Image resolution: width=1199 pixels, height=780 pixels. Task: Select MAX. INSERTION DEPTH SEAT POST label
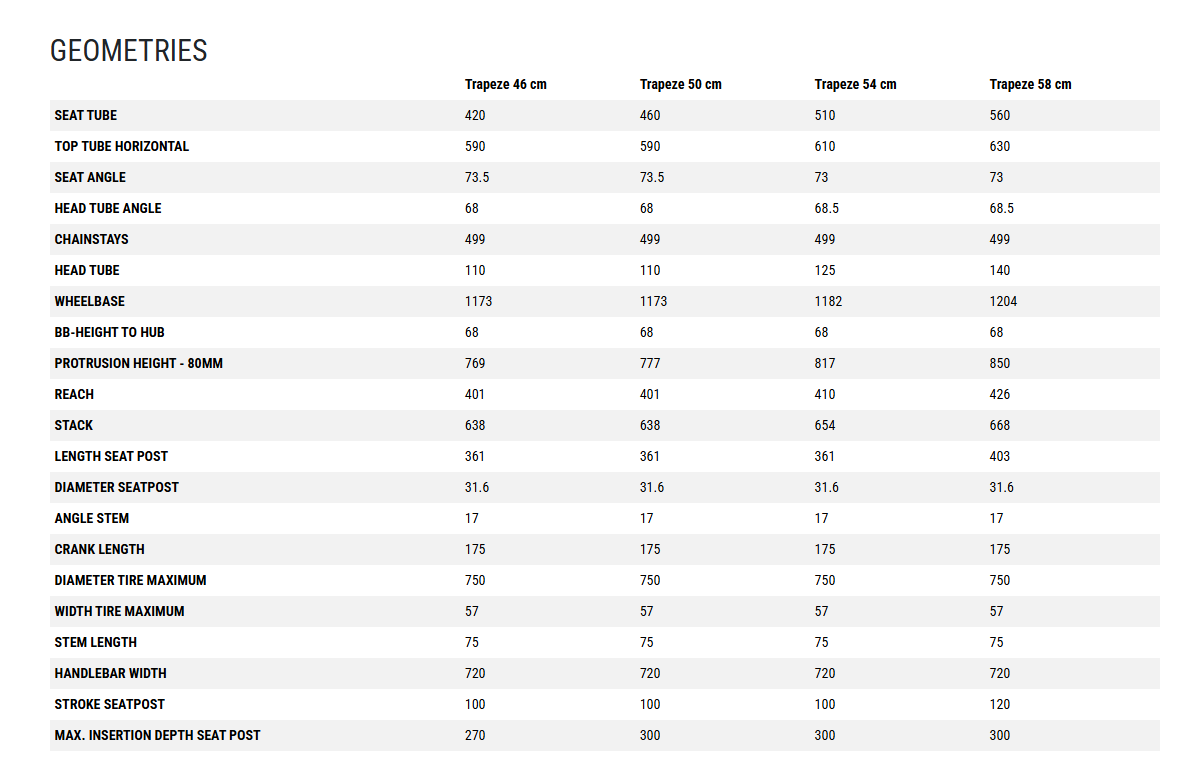pos(158,735)
